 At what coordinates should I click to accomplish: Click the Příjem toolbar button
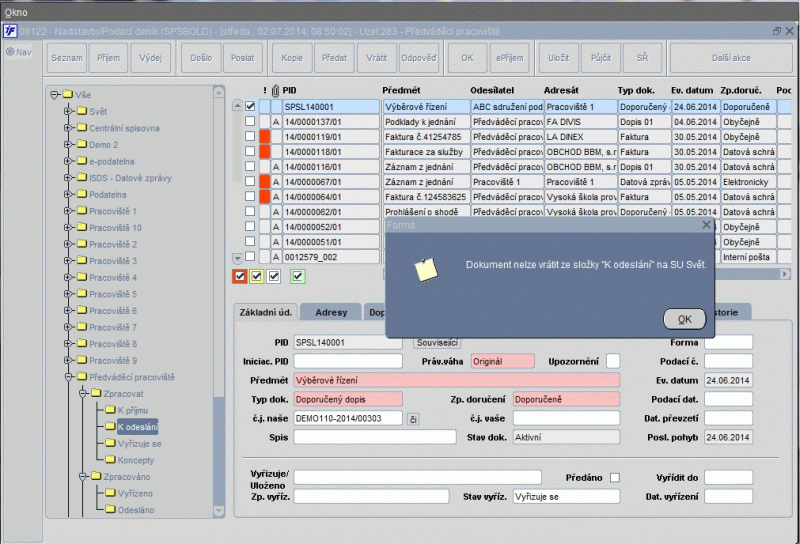109,58
